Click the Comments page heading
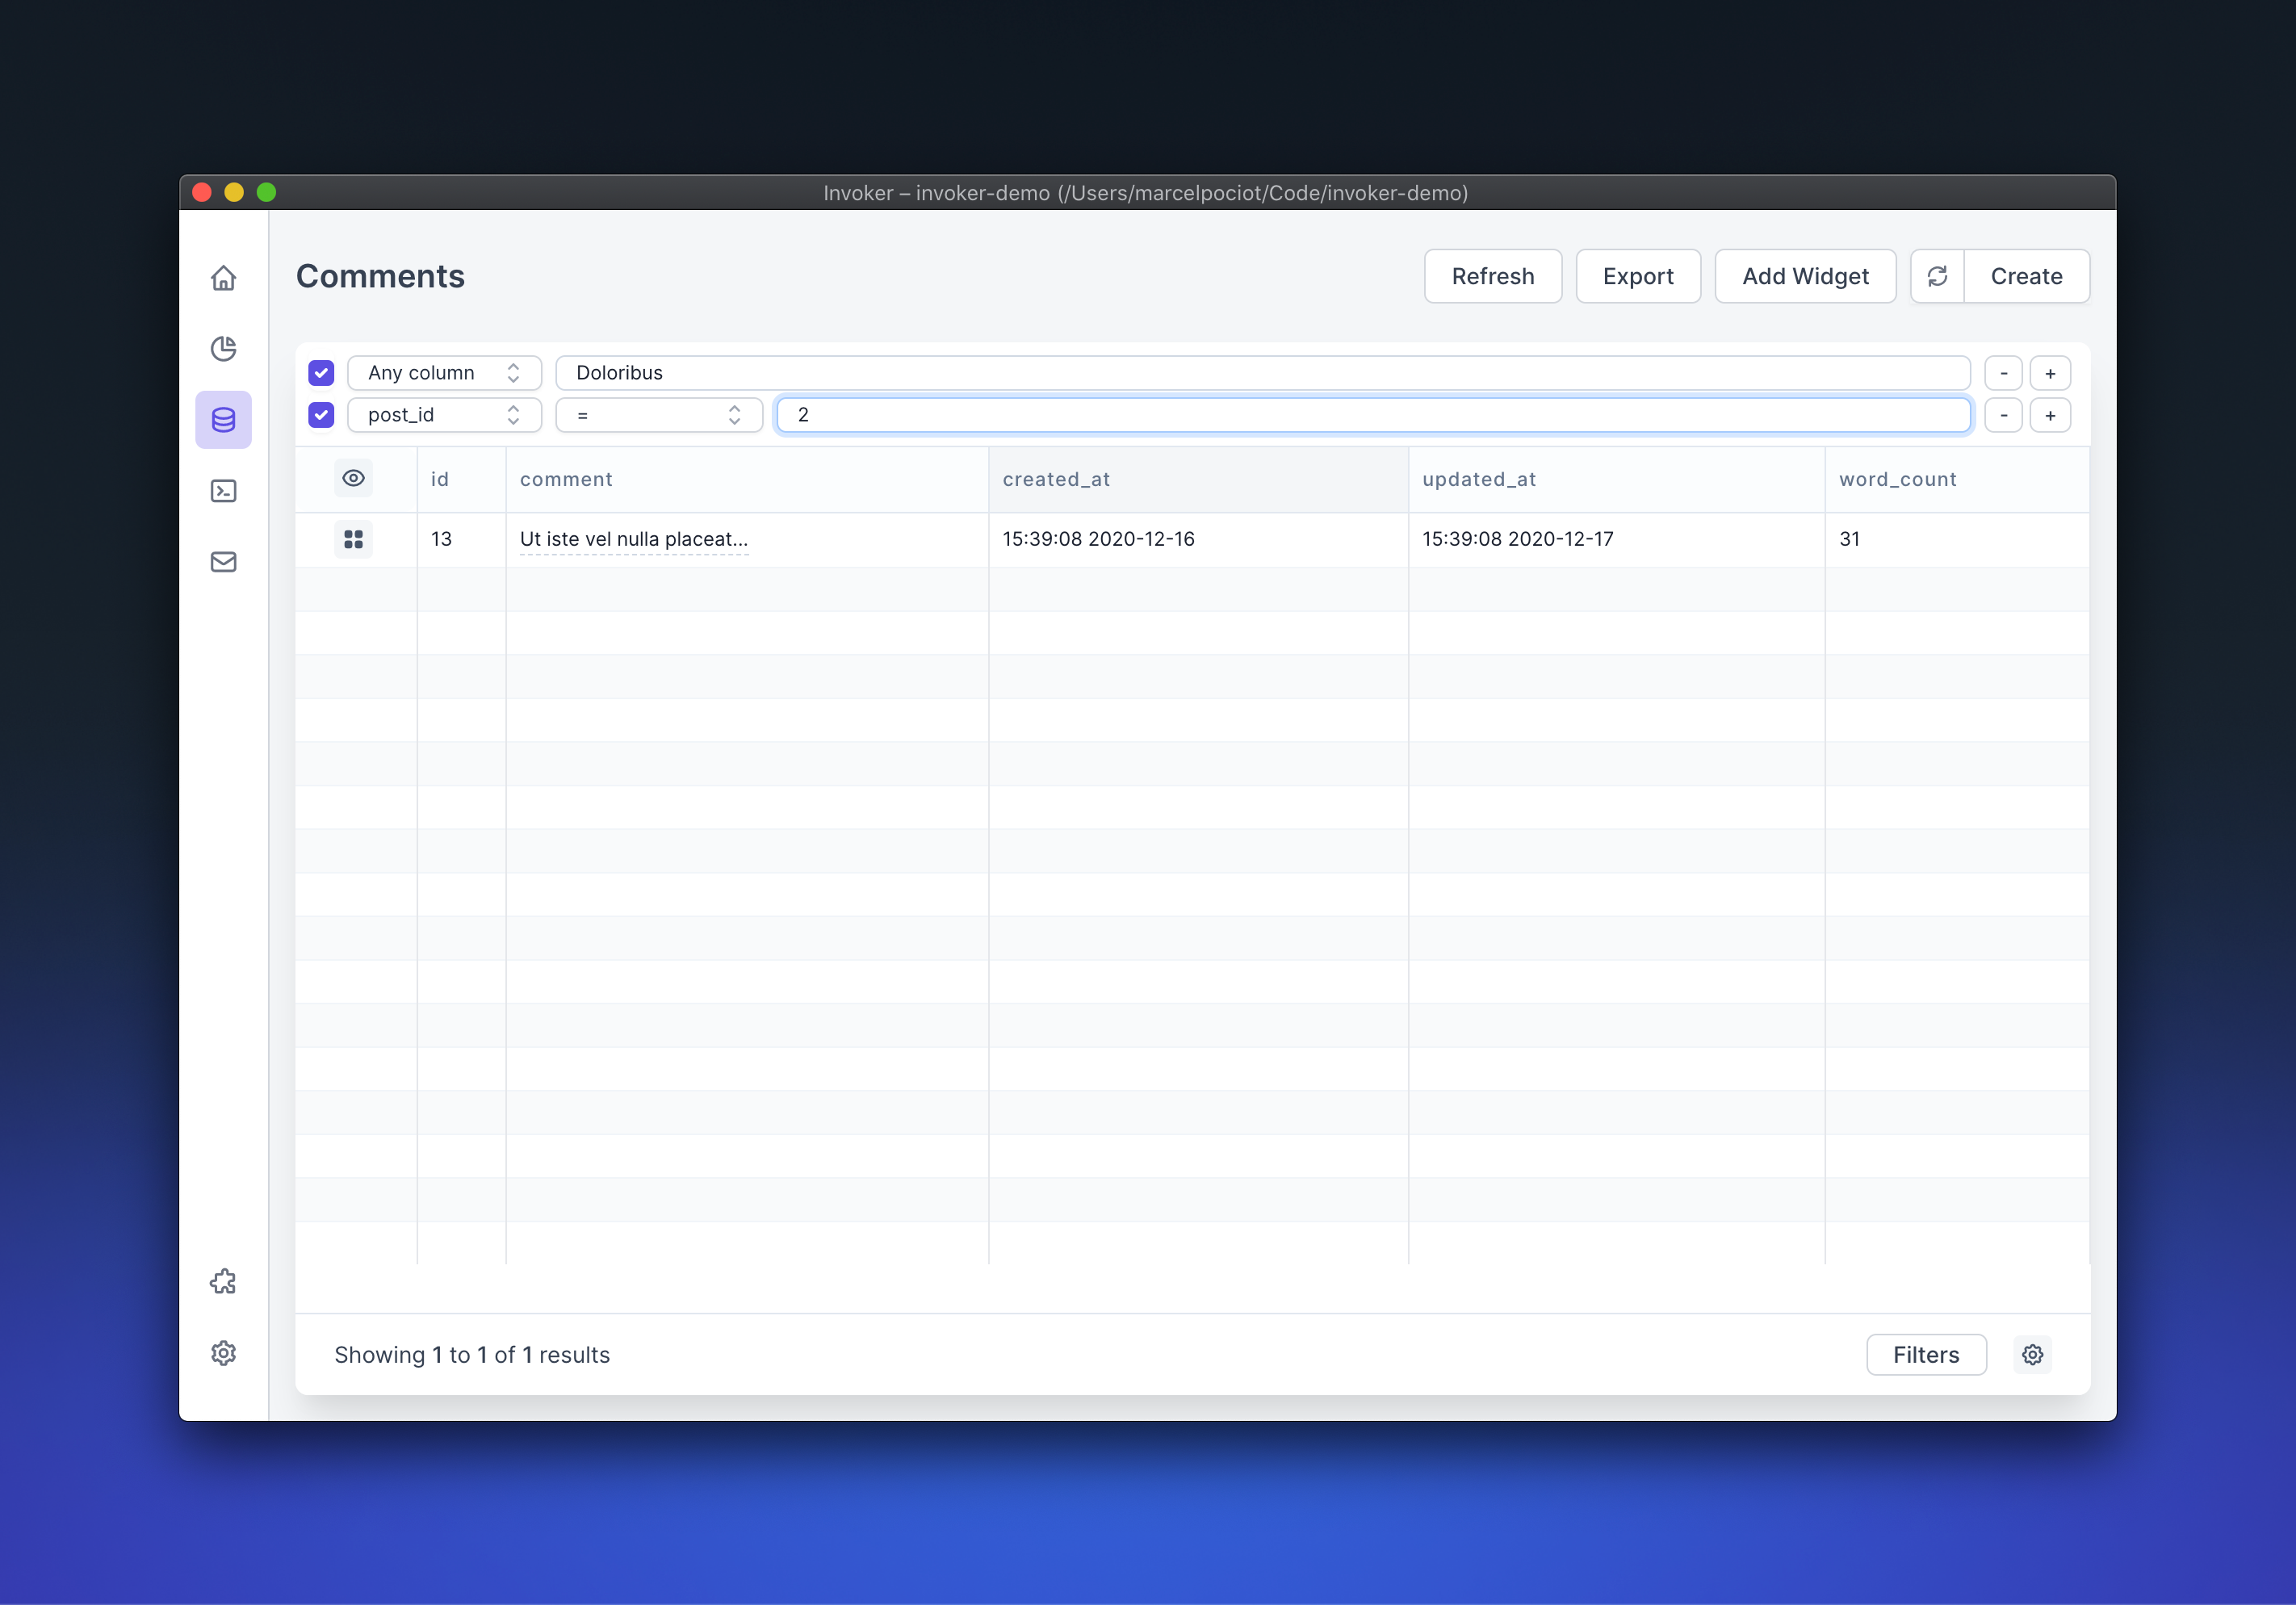Viewport: 2296px width, 1605px height. (380, 276)
